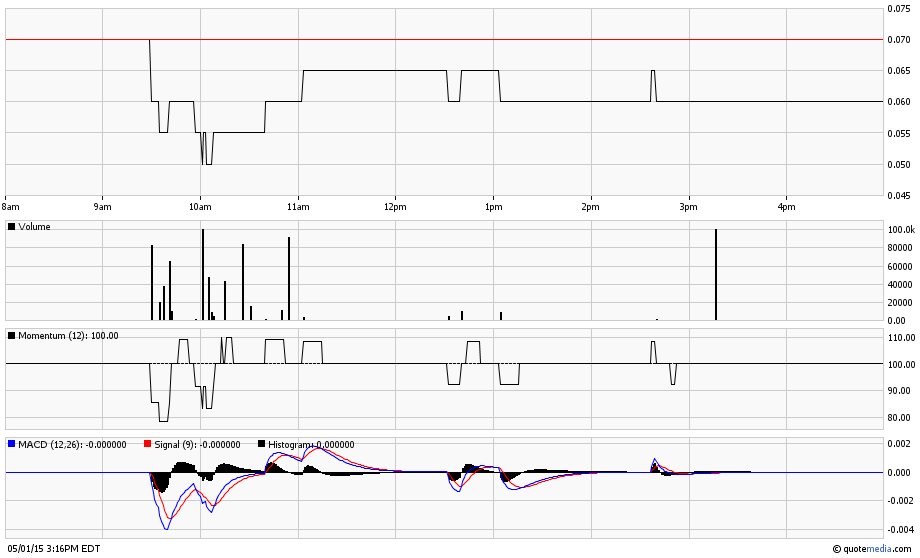Viewport: 920px width, 558px height.
Task: Click the 8am time axis label
Action: click(11, 207)
